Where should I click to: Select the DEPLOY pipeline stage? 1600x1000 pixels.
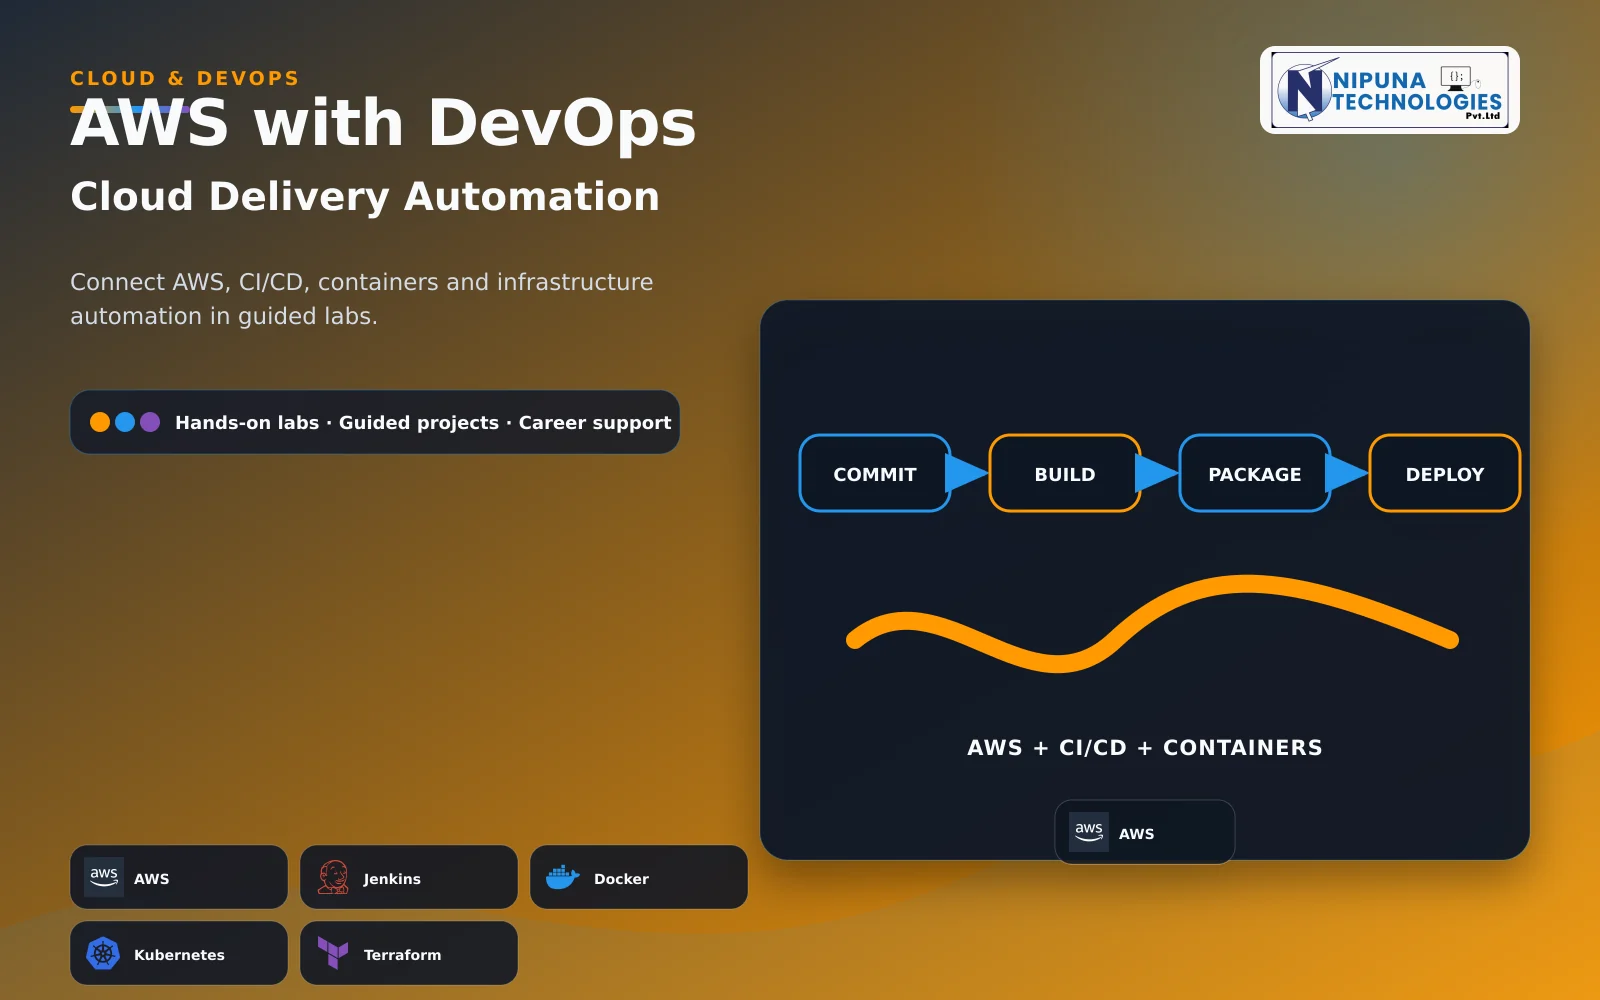[1445, 473]
